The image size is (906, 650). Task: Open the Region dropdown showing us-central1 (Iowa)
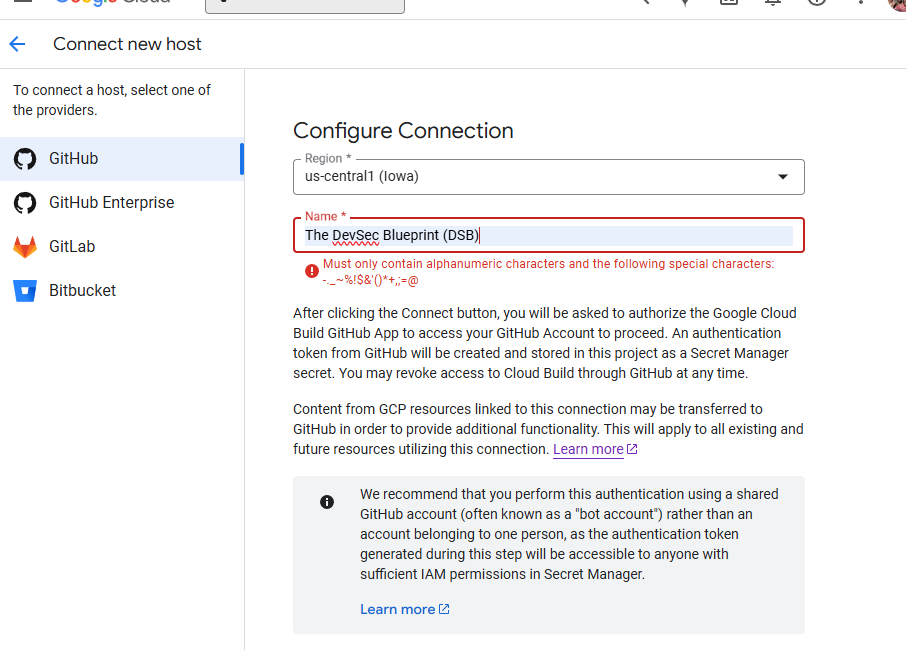coord(549,177)
